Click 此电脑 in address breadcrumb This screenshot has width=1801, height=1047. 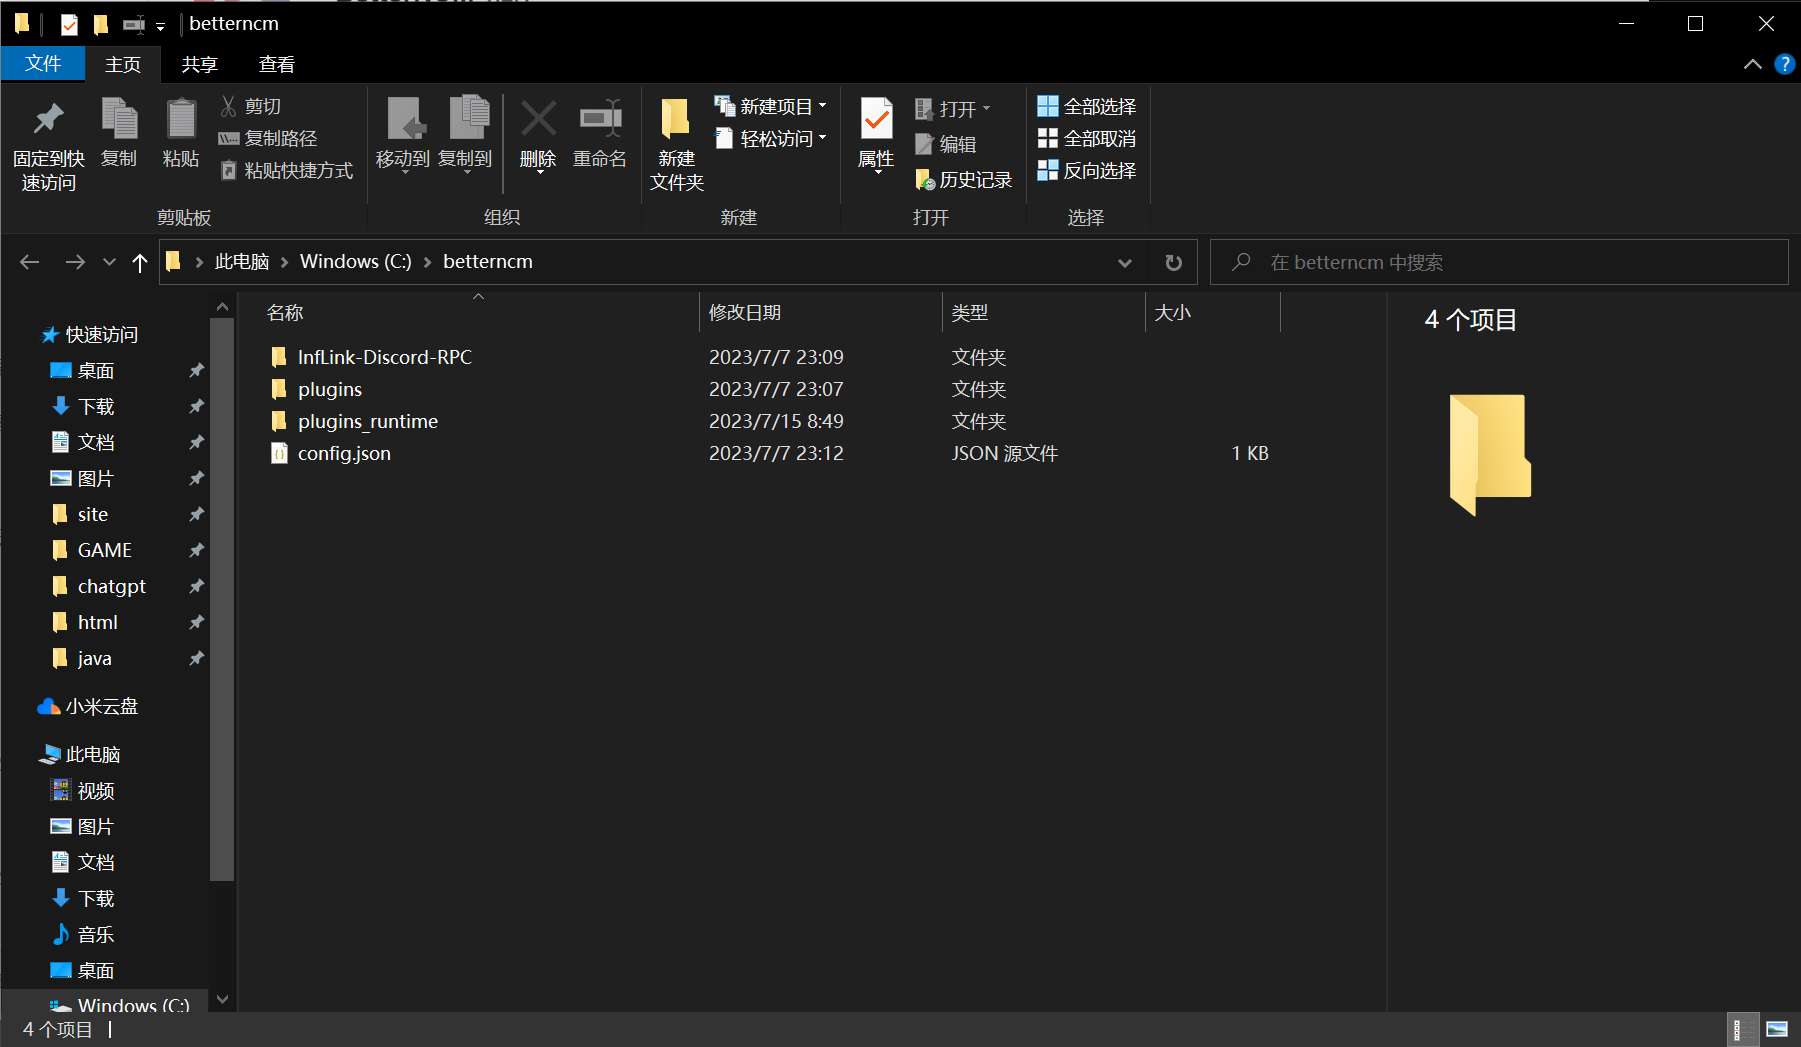[242, 261]
